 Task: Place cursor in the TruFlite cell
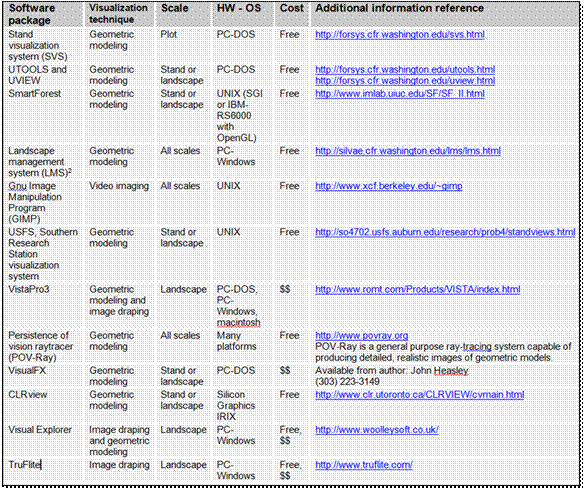click(x=25, y=465)
